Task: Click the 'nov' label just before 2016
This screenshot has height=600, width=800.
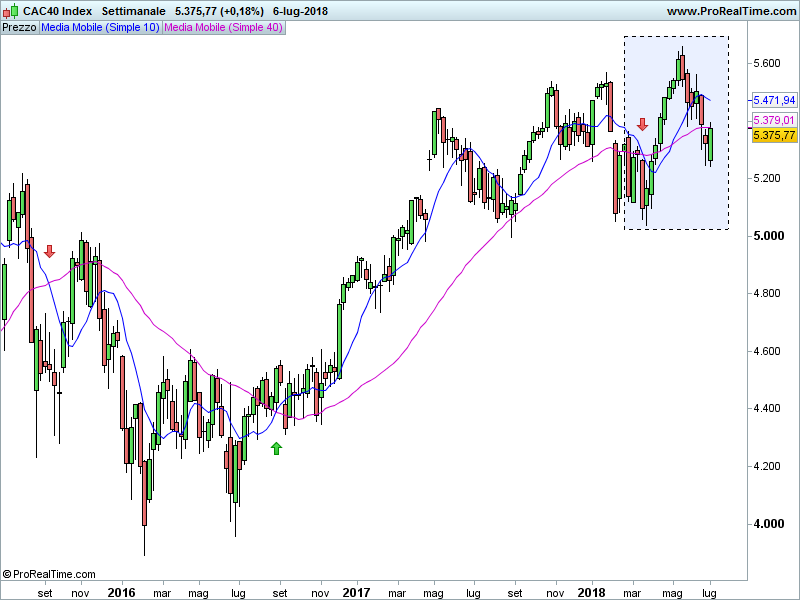Action: (x=80, y=593)
